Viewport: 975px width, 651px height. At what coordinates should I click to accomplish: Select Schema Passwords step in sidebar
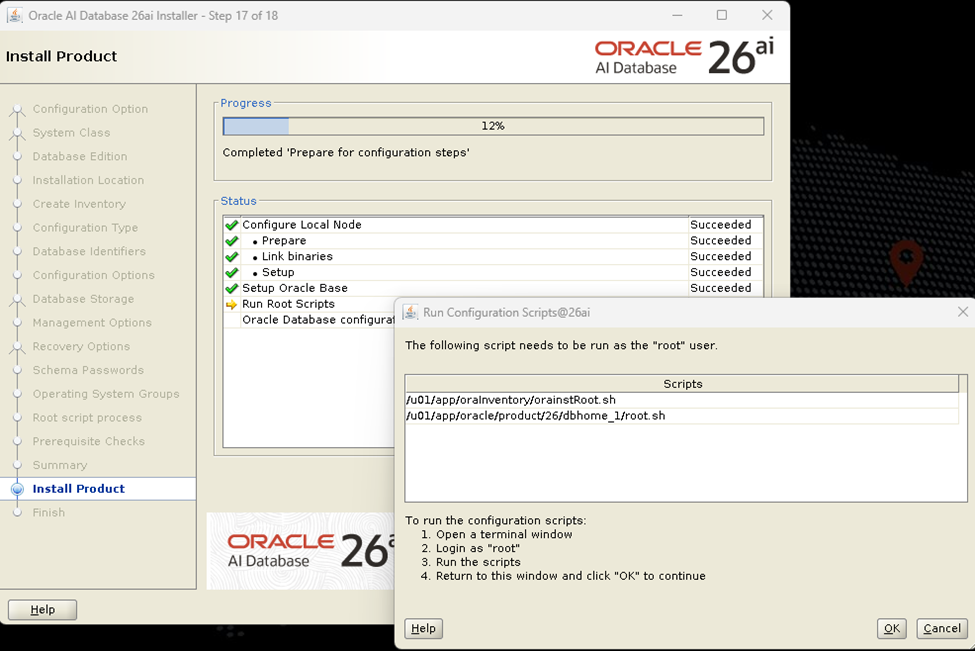[x=88, y=370]
